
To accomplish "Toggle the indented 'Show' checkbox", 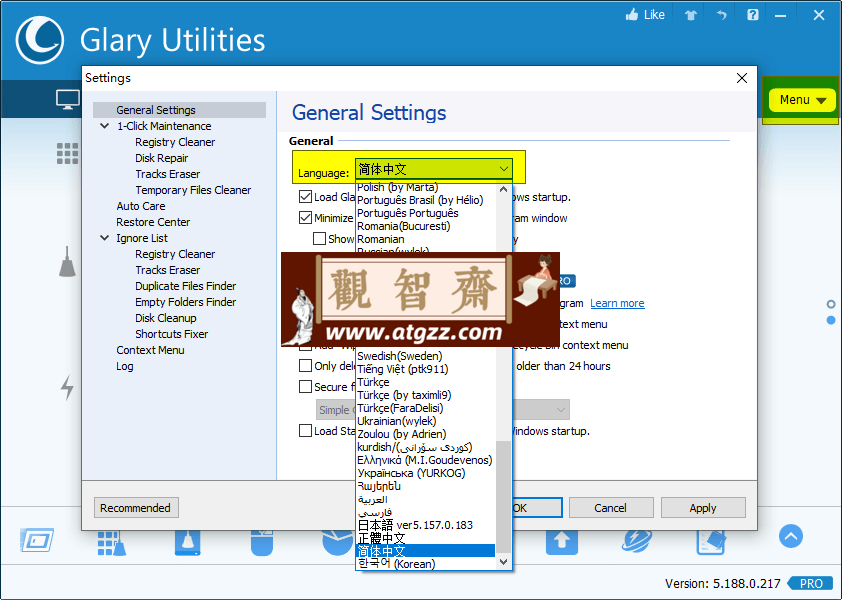I will click(x=320, y=238).
